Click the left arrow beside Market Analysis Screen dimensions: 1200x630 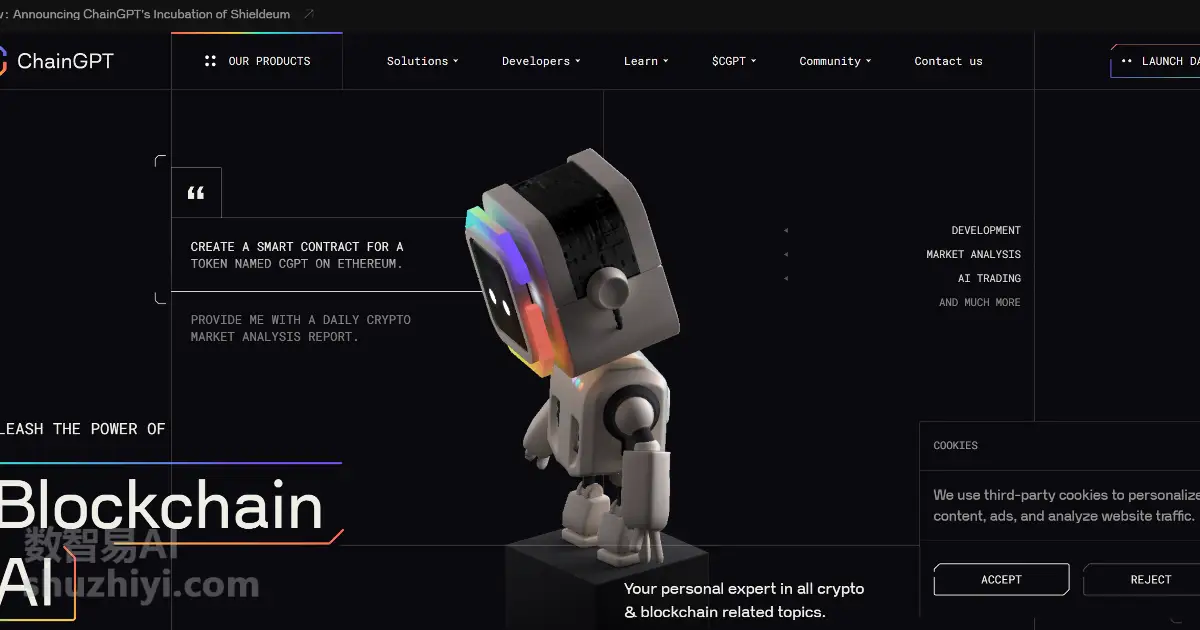point(786,255)
